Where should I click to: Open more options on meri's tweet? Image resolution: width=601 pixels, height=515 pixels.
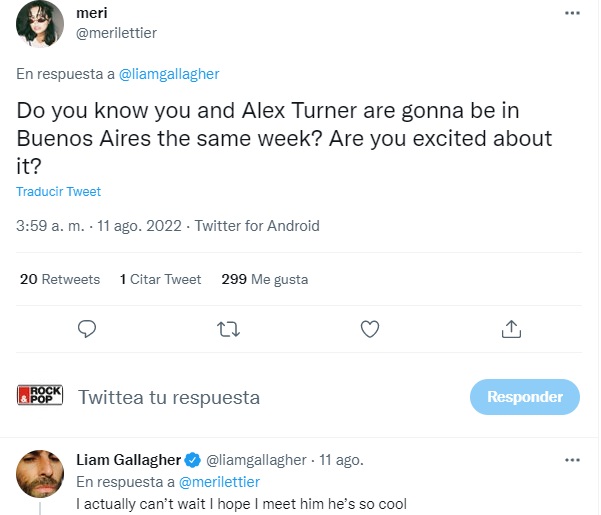point(572,13)
